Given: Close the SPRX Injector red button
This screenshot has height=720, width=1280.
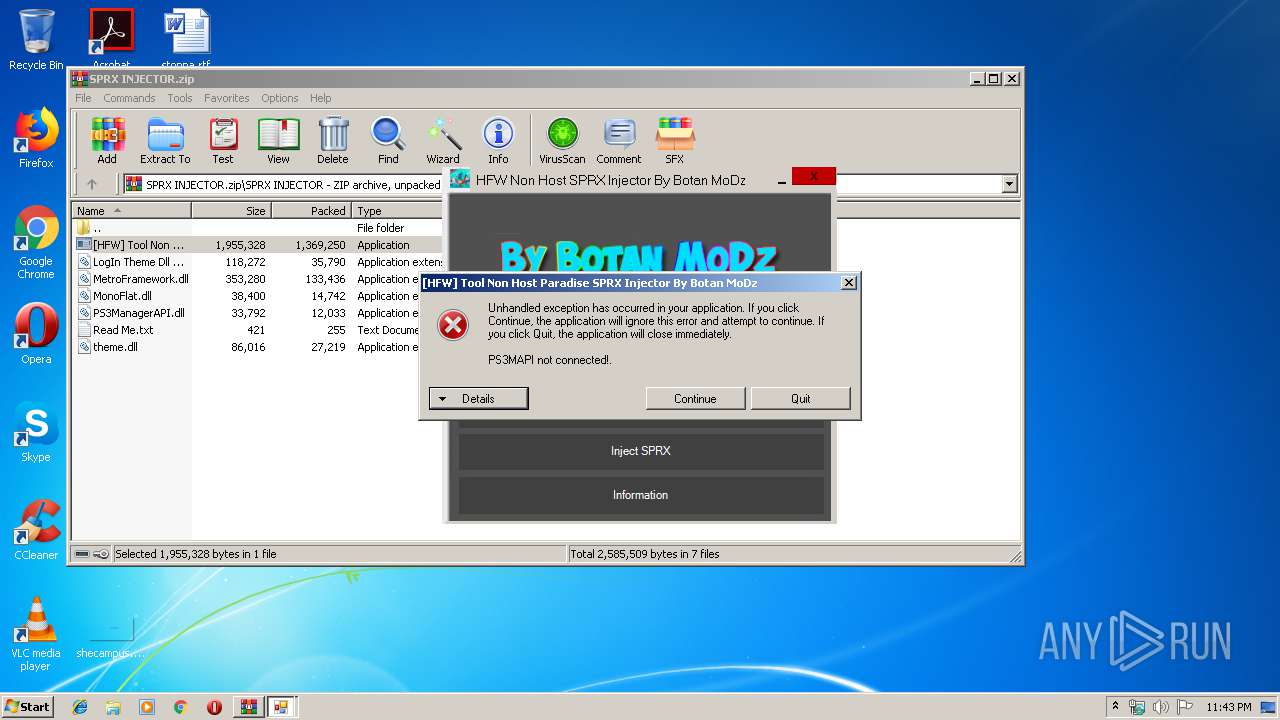Looking at the screenshot, I should 814,176.
